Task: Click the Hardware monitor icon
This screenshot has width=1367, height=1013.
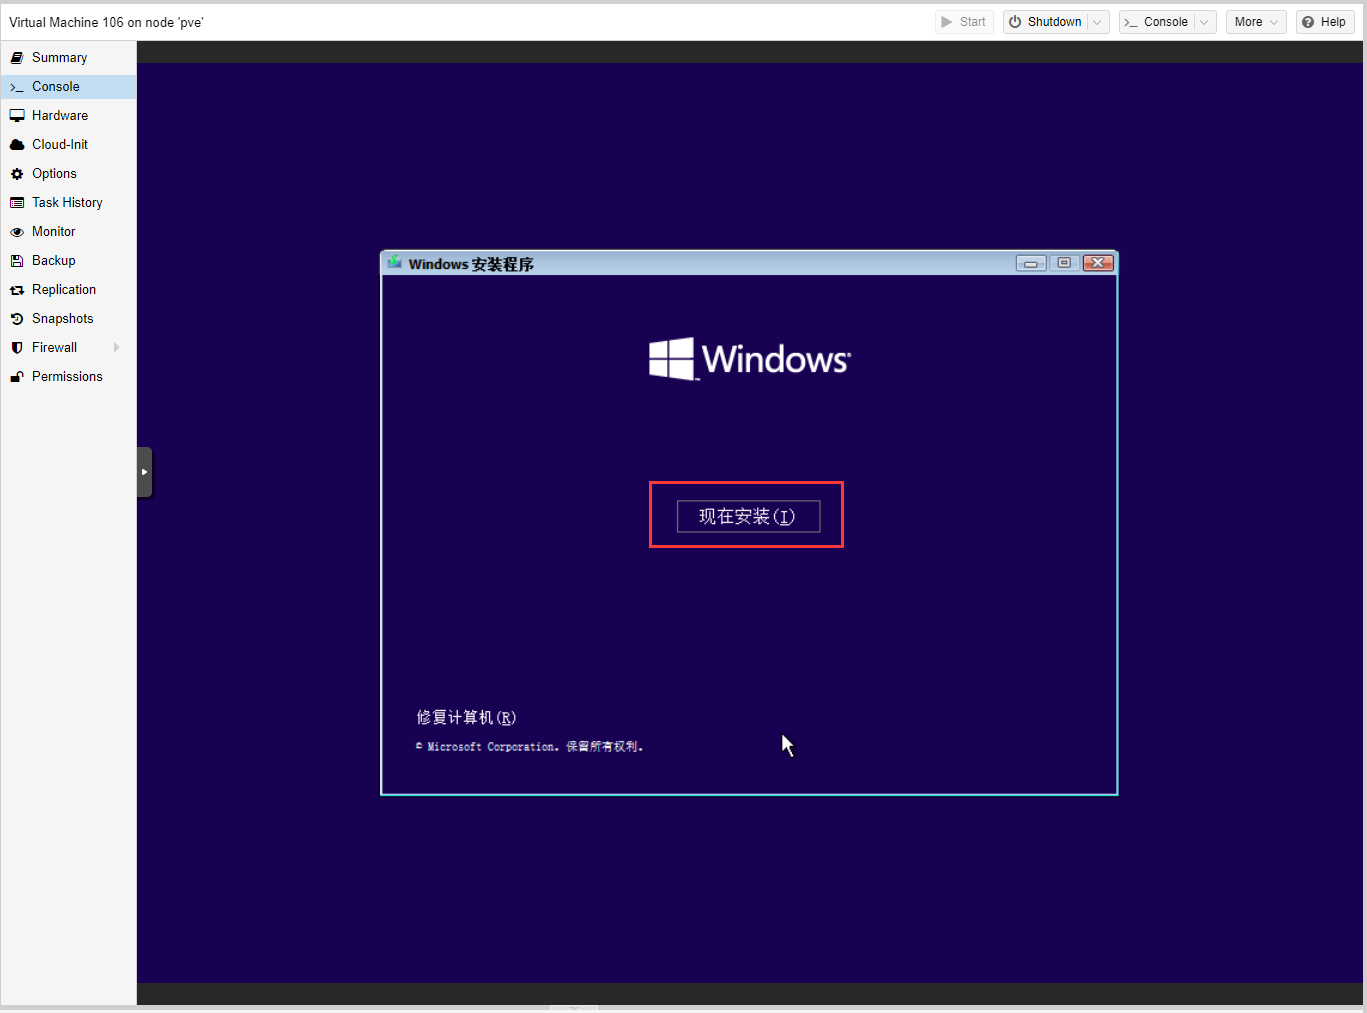Action: tap(17, 116)
